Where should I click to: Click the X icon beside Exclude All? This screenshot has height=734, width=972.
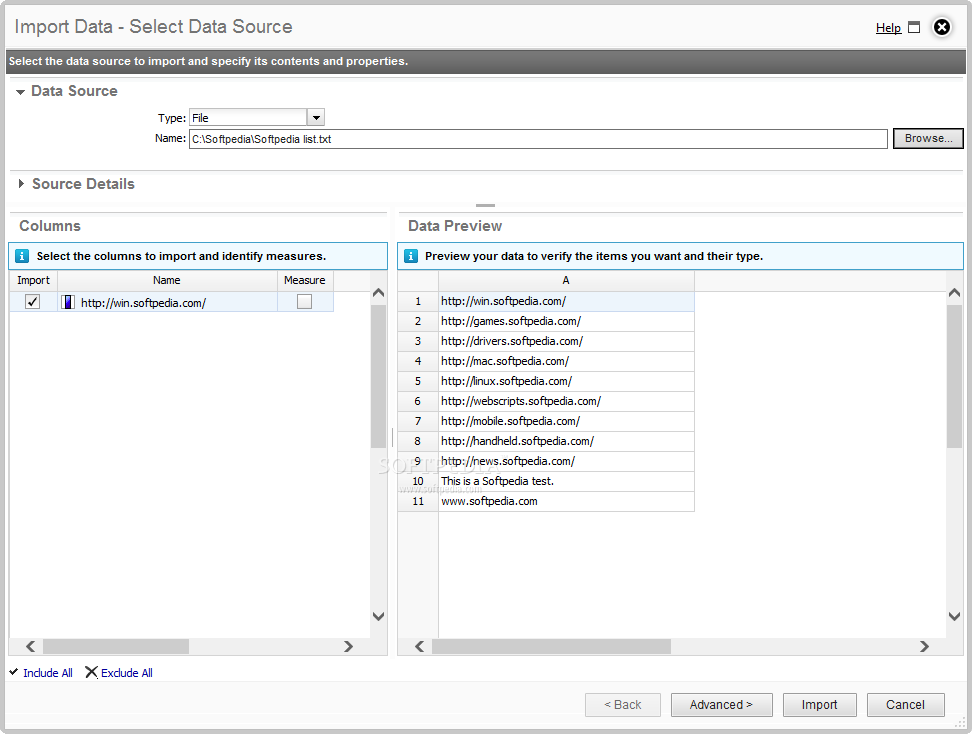tap(91, 672)
